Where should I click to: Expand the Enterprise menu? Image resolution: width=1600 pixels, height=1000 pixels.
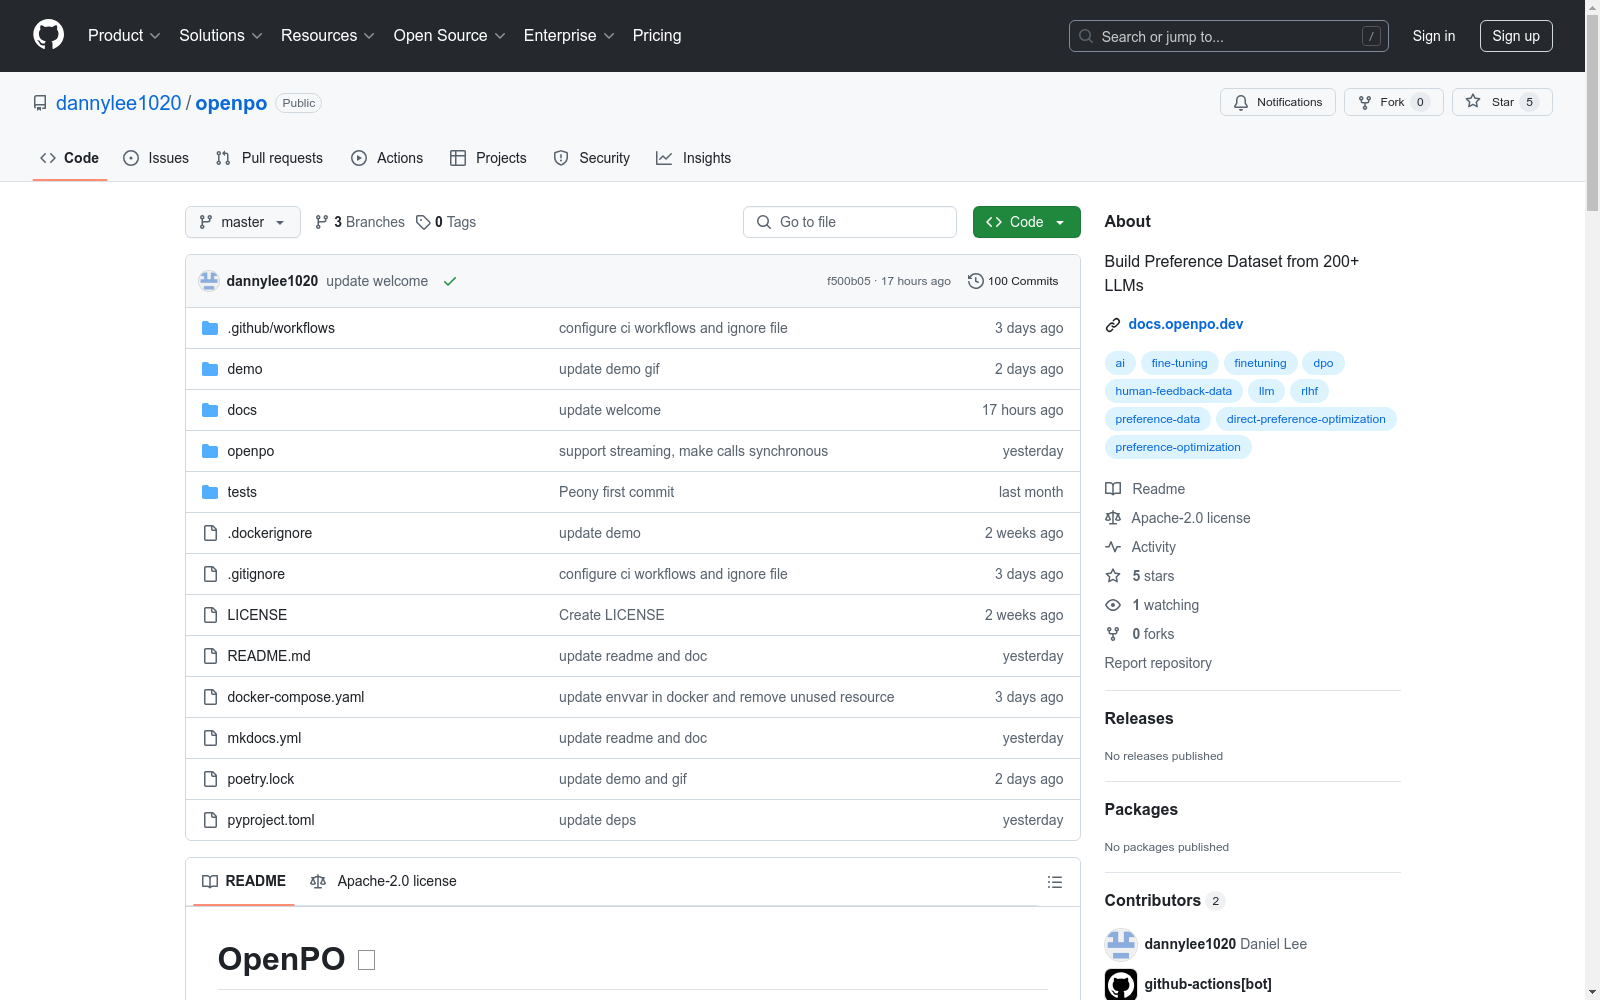(569, 35)
